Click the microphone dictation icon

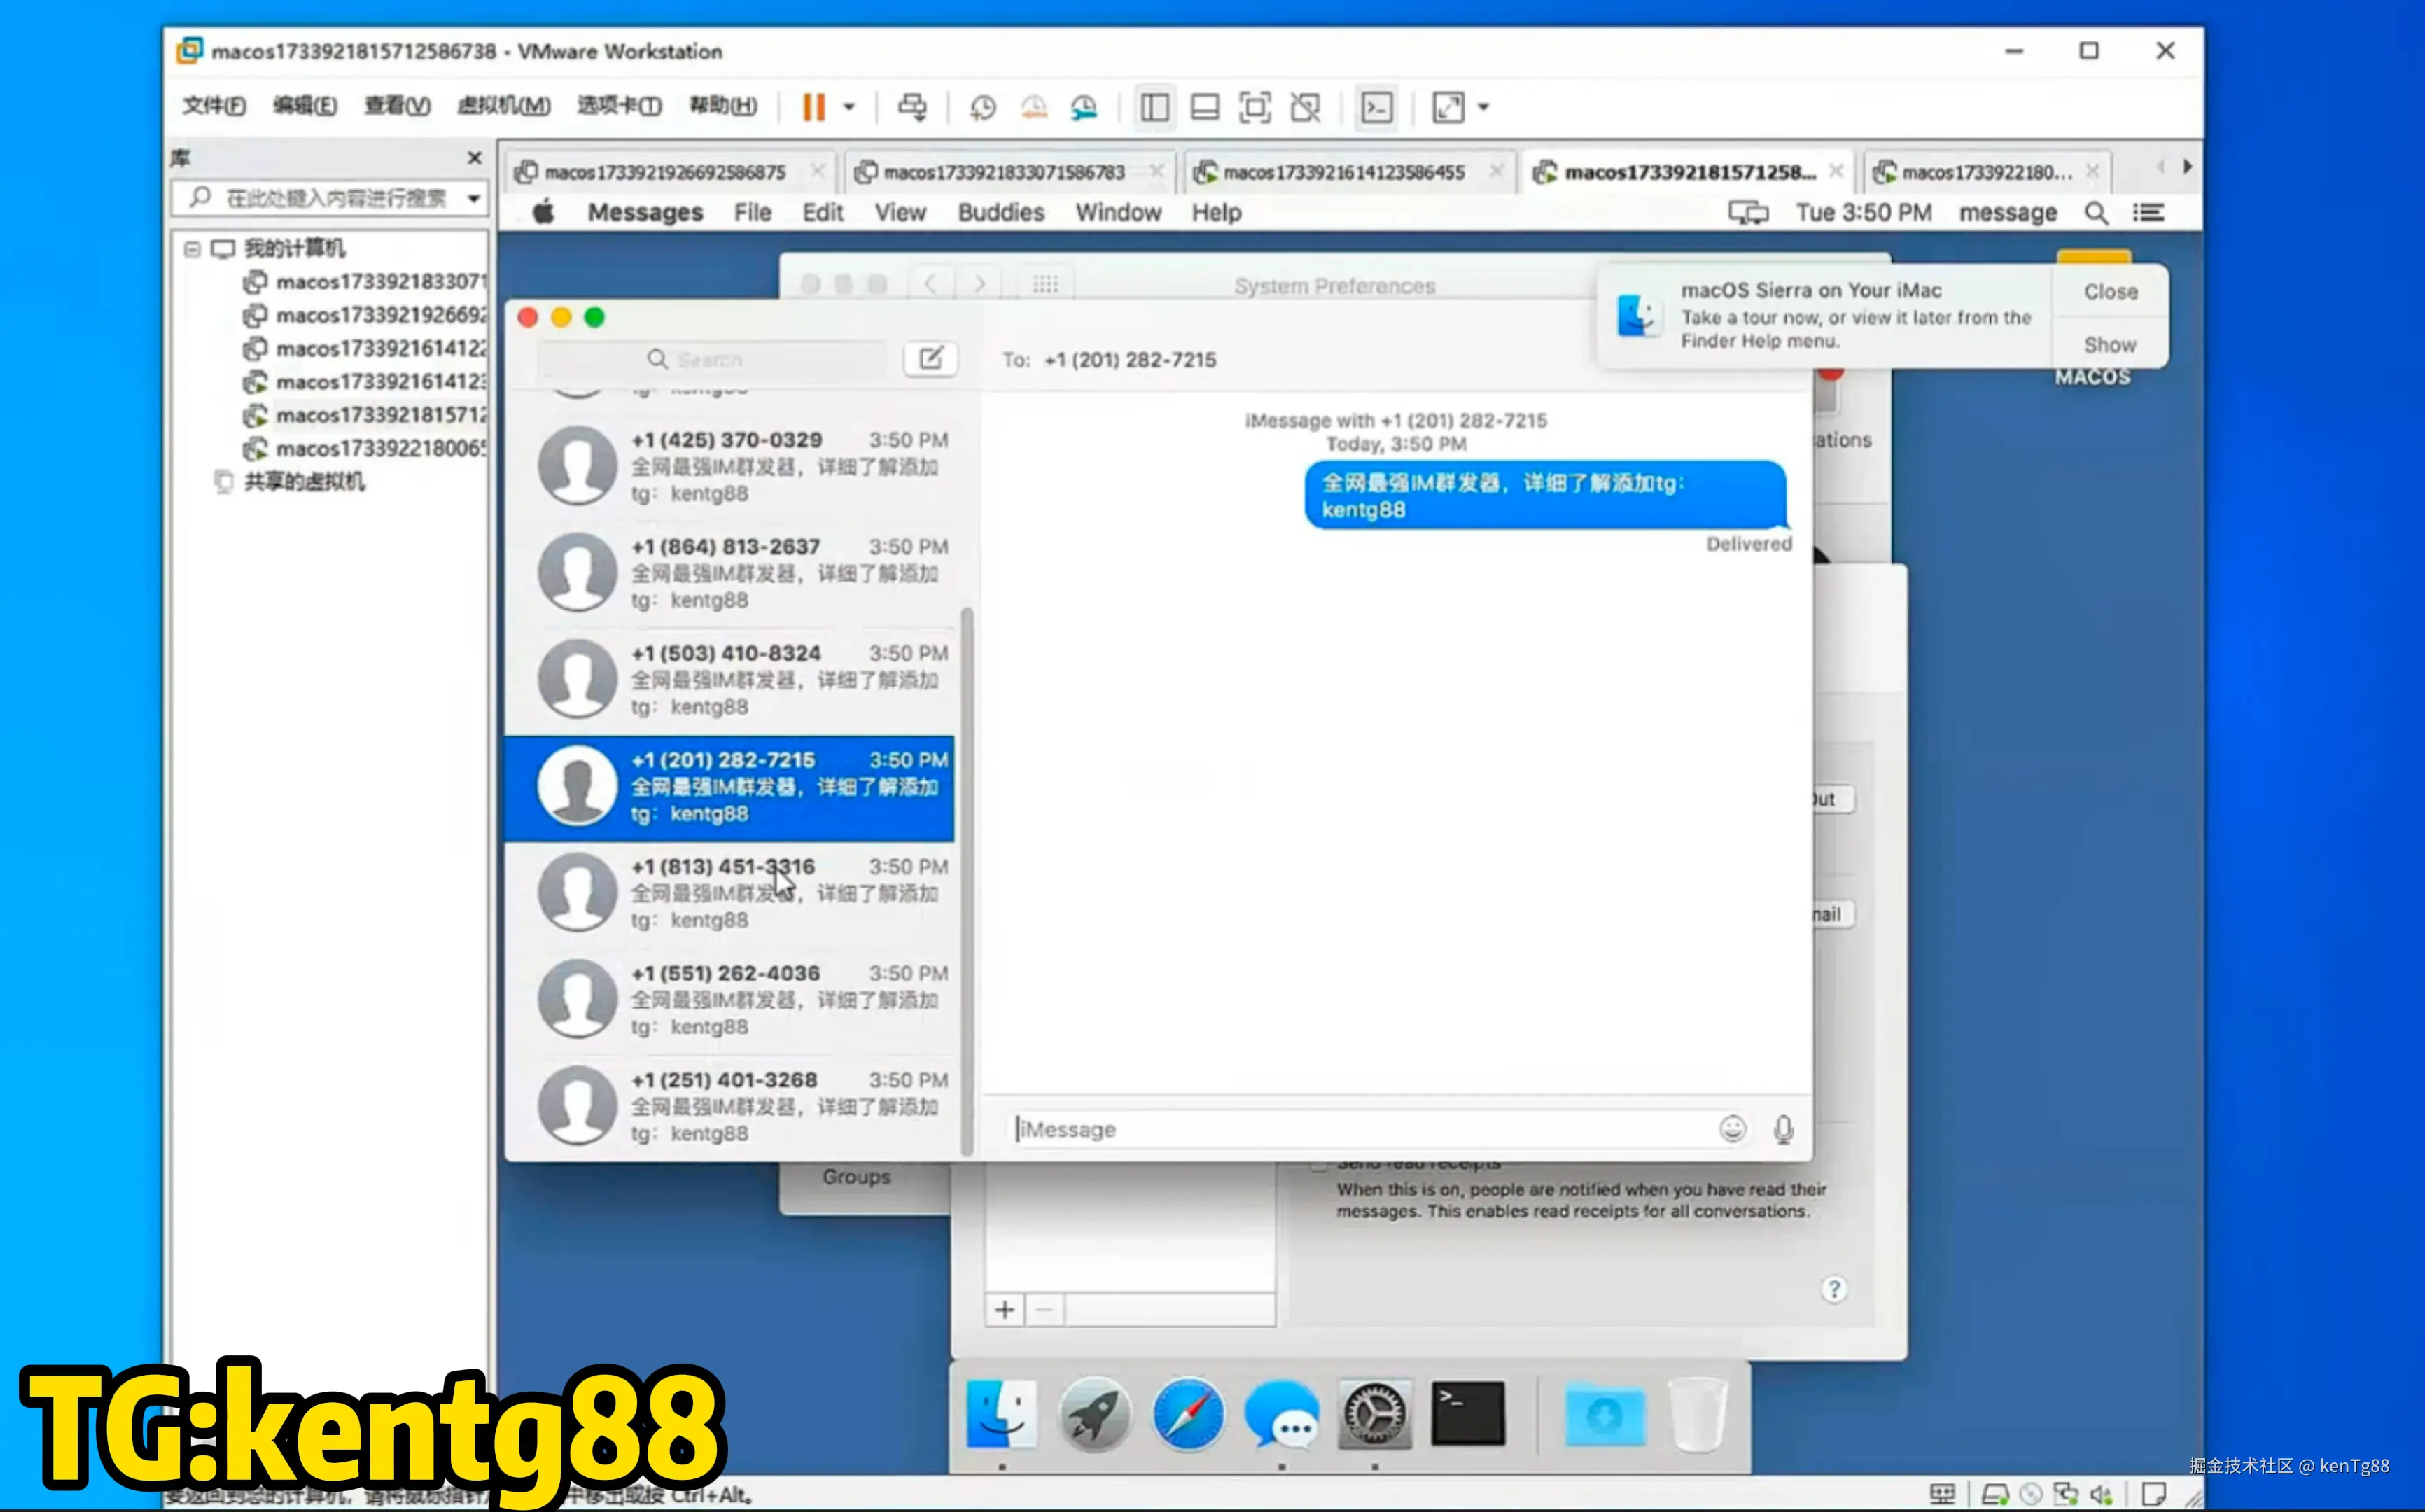[x=1783, y=1129]
